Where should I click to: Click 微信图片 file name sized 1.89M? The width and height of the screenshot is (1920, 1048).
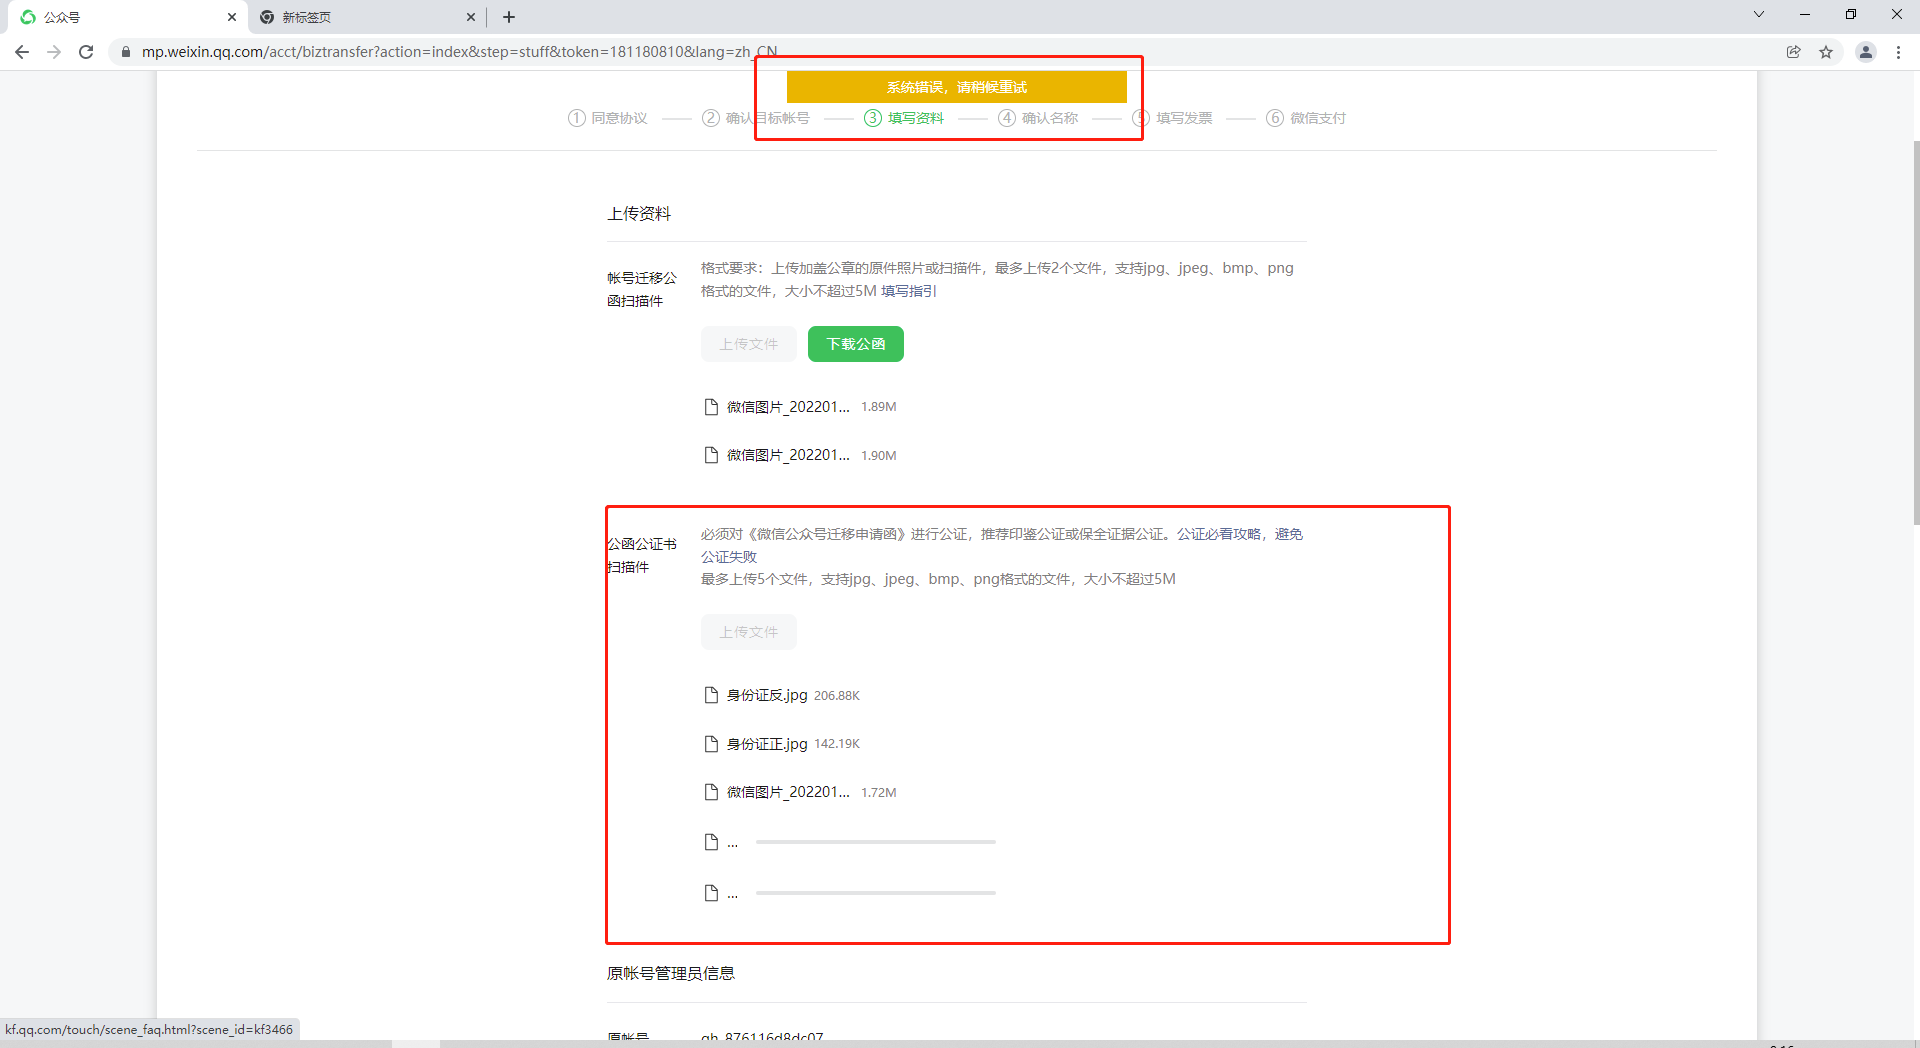(788, 407)
